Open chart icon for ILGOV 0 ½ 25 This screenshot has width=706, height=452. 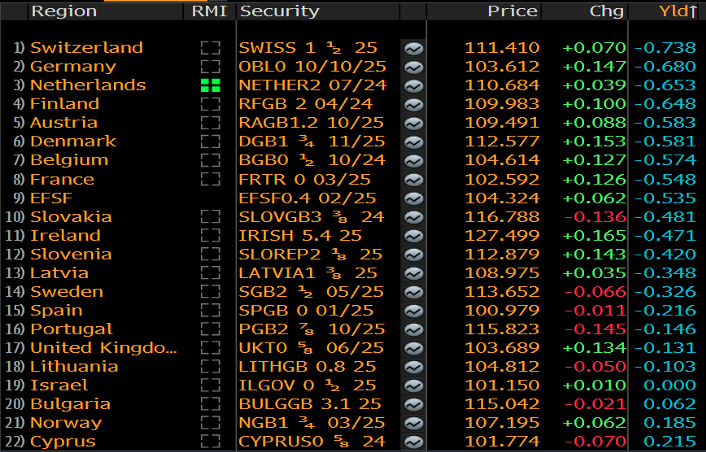(413, 386)
